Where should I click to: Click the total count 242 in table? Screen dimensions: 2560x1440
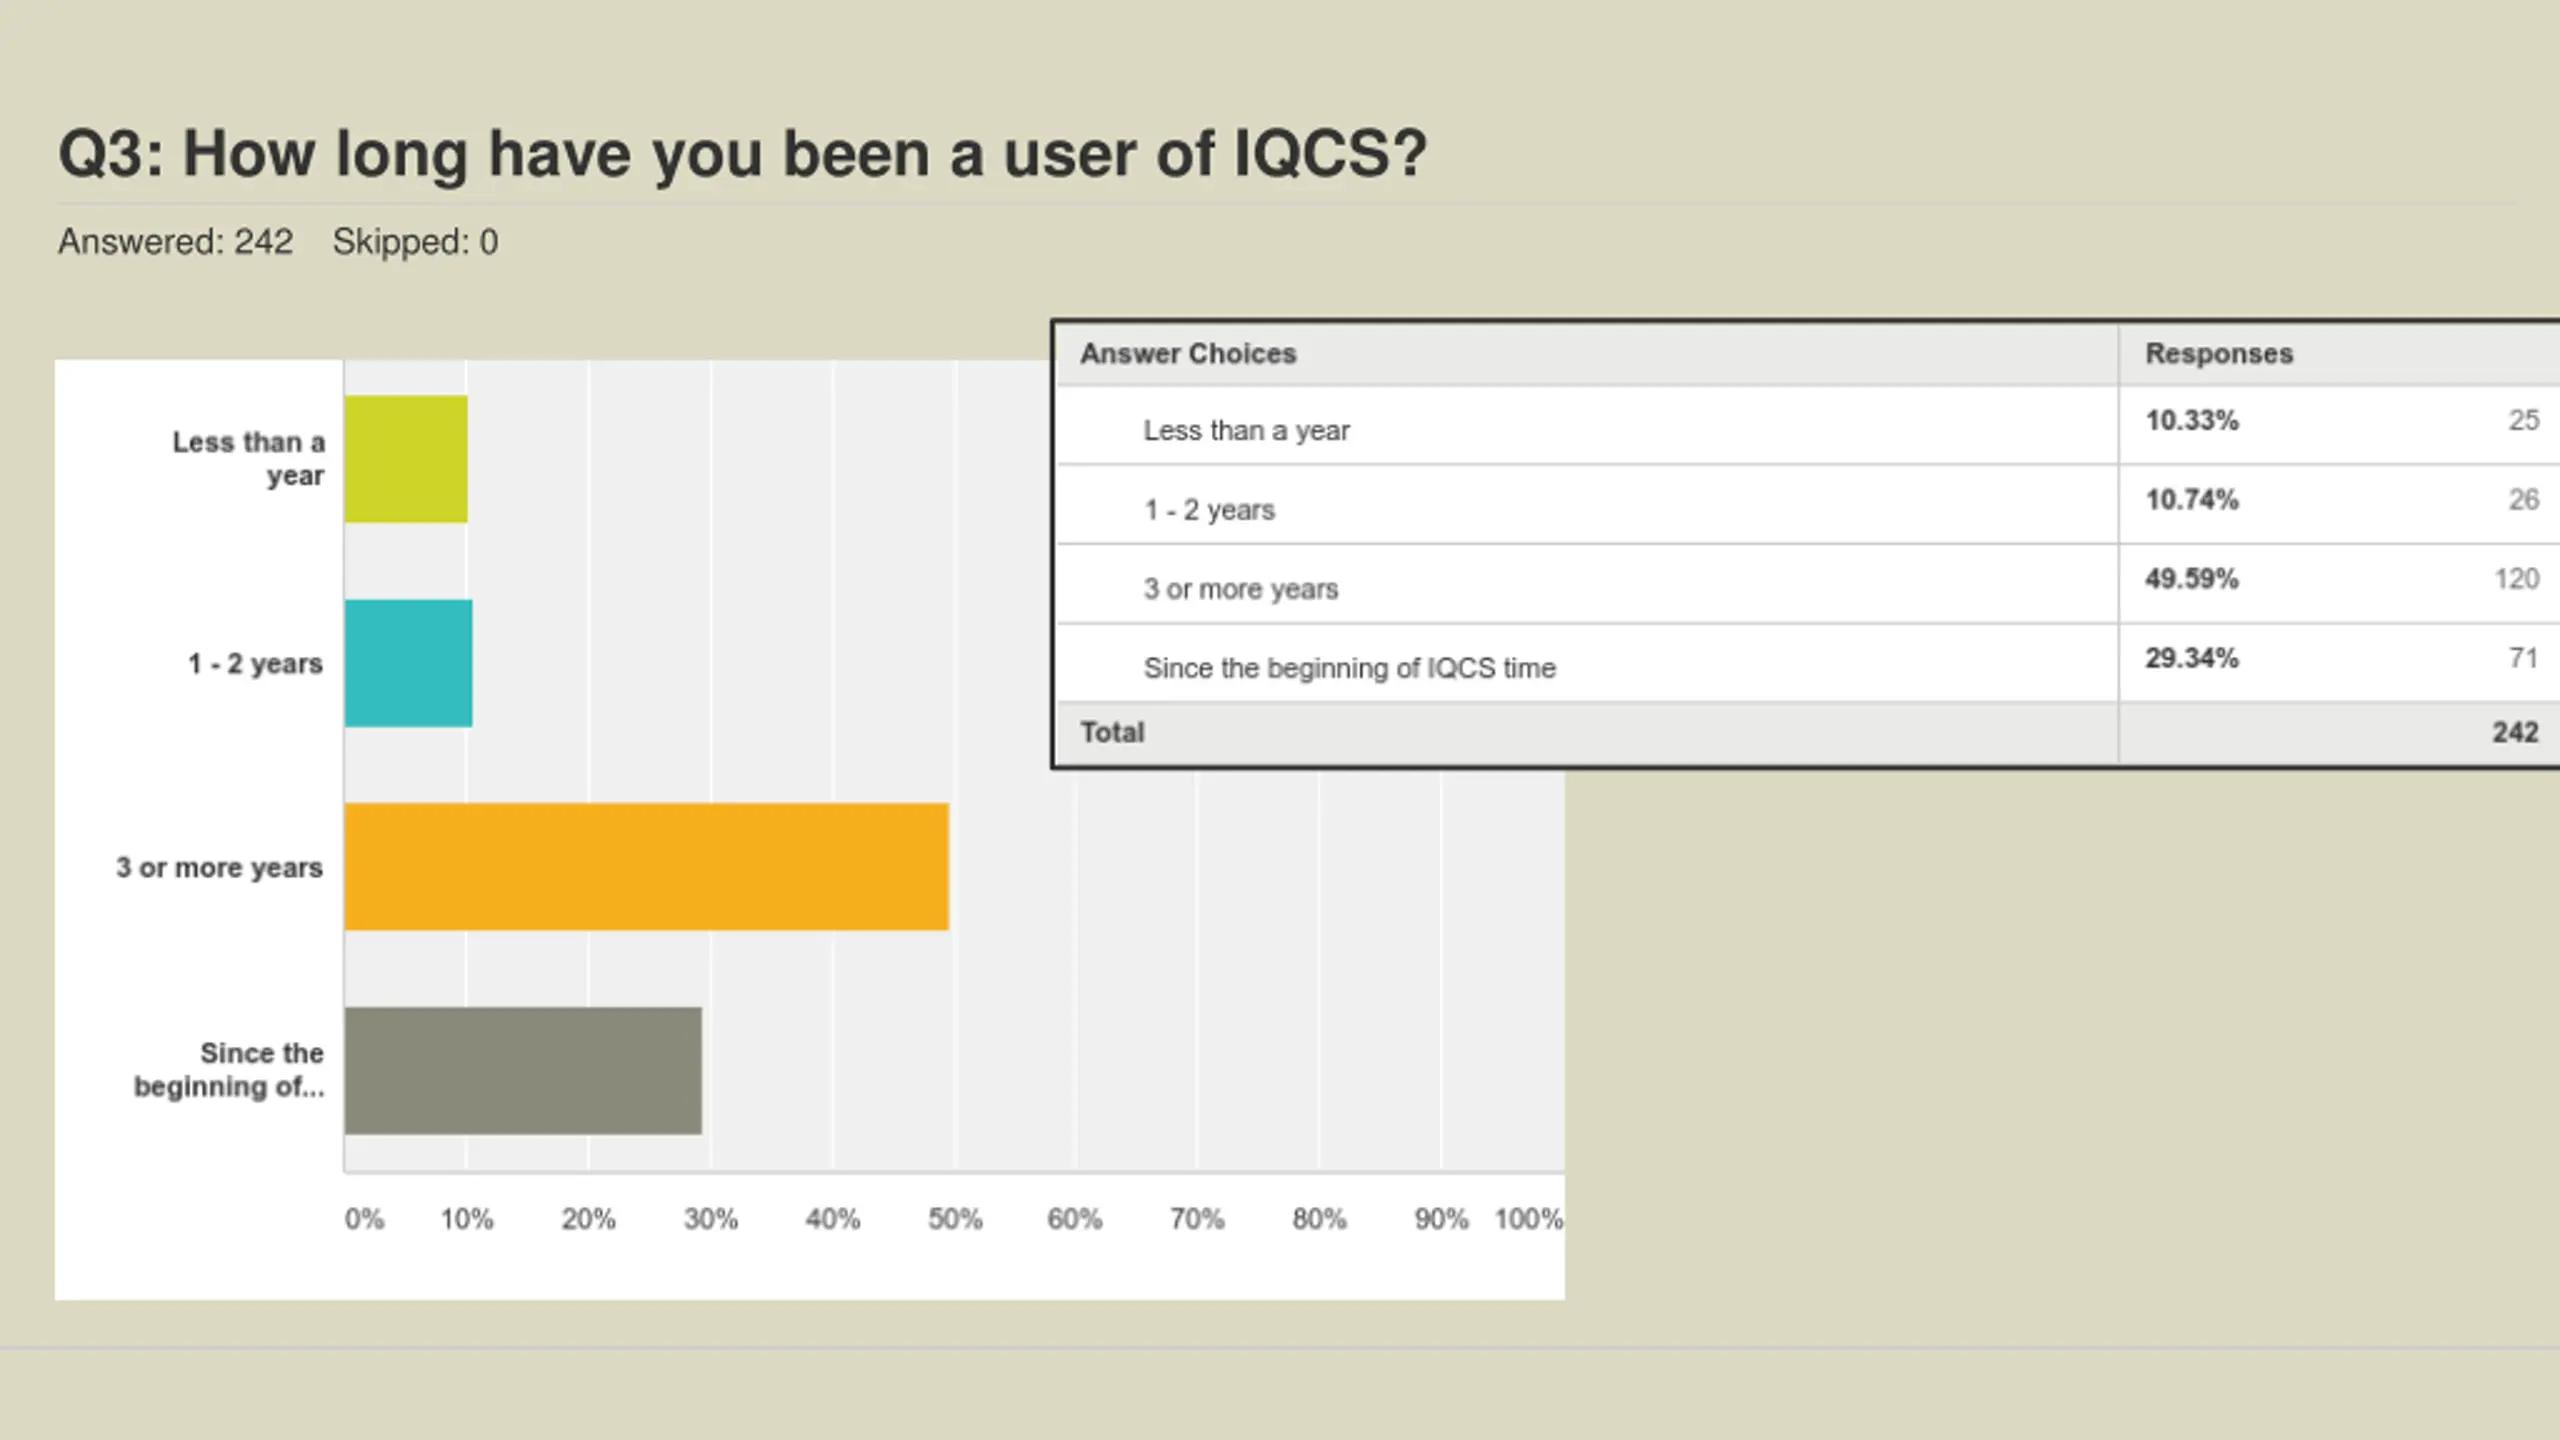coord(2514,732)
